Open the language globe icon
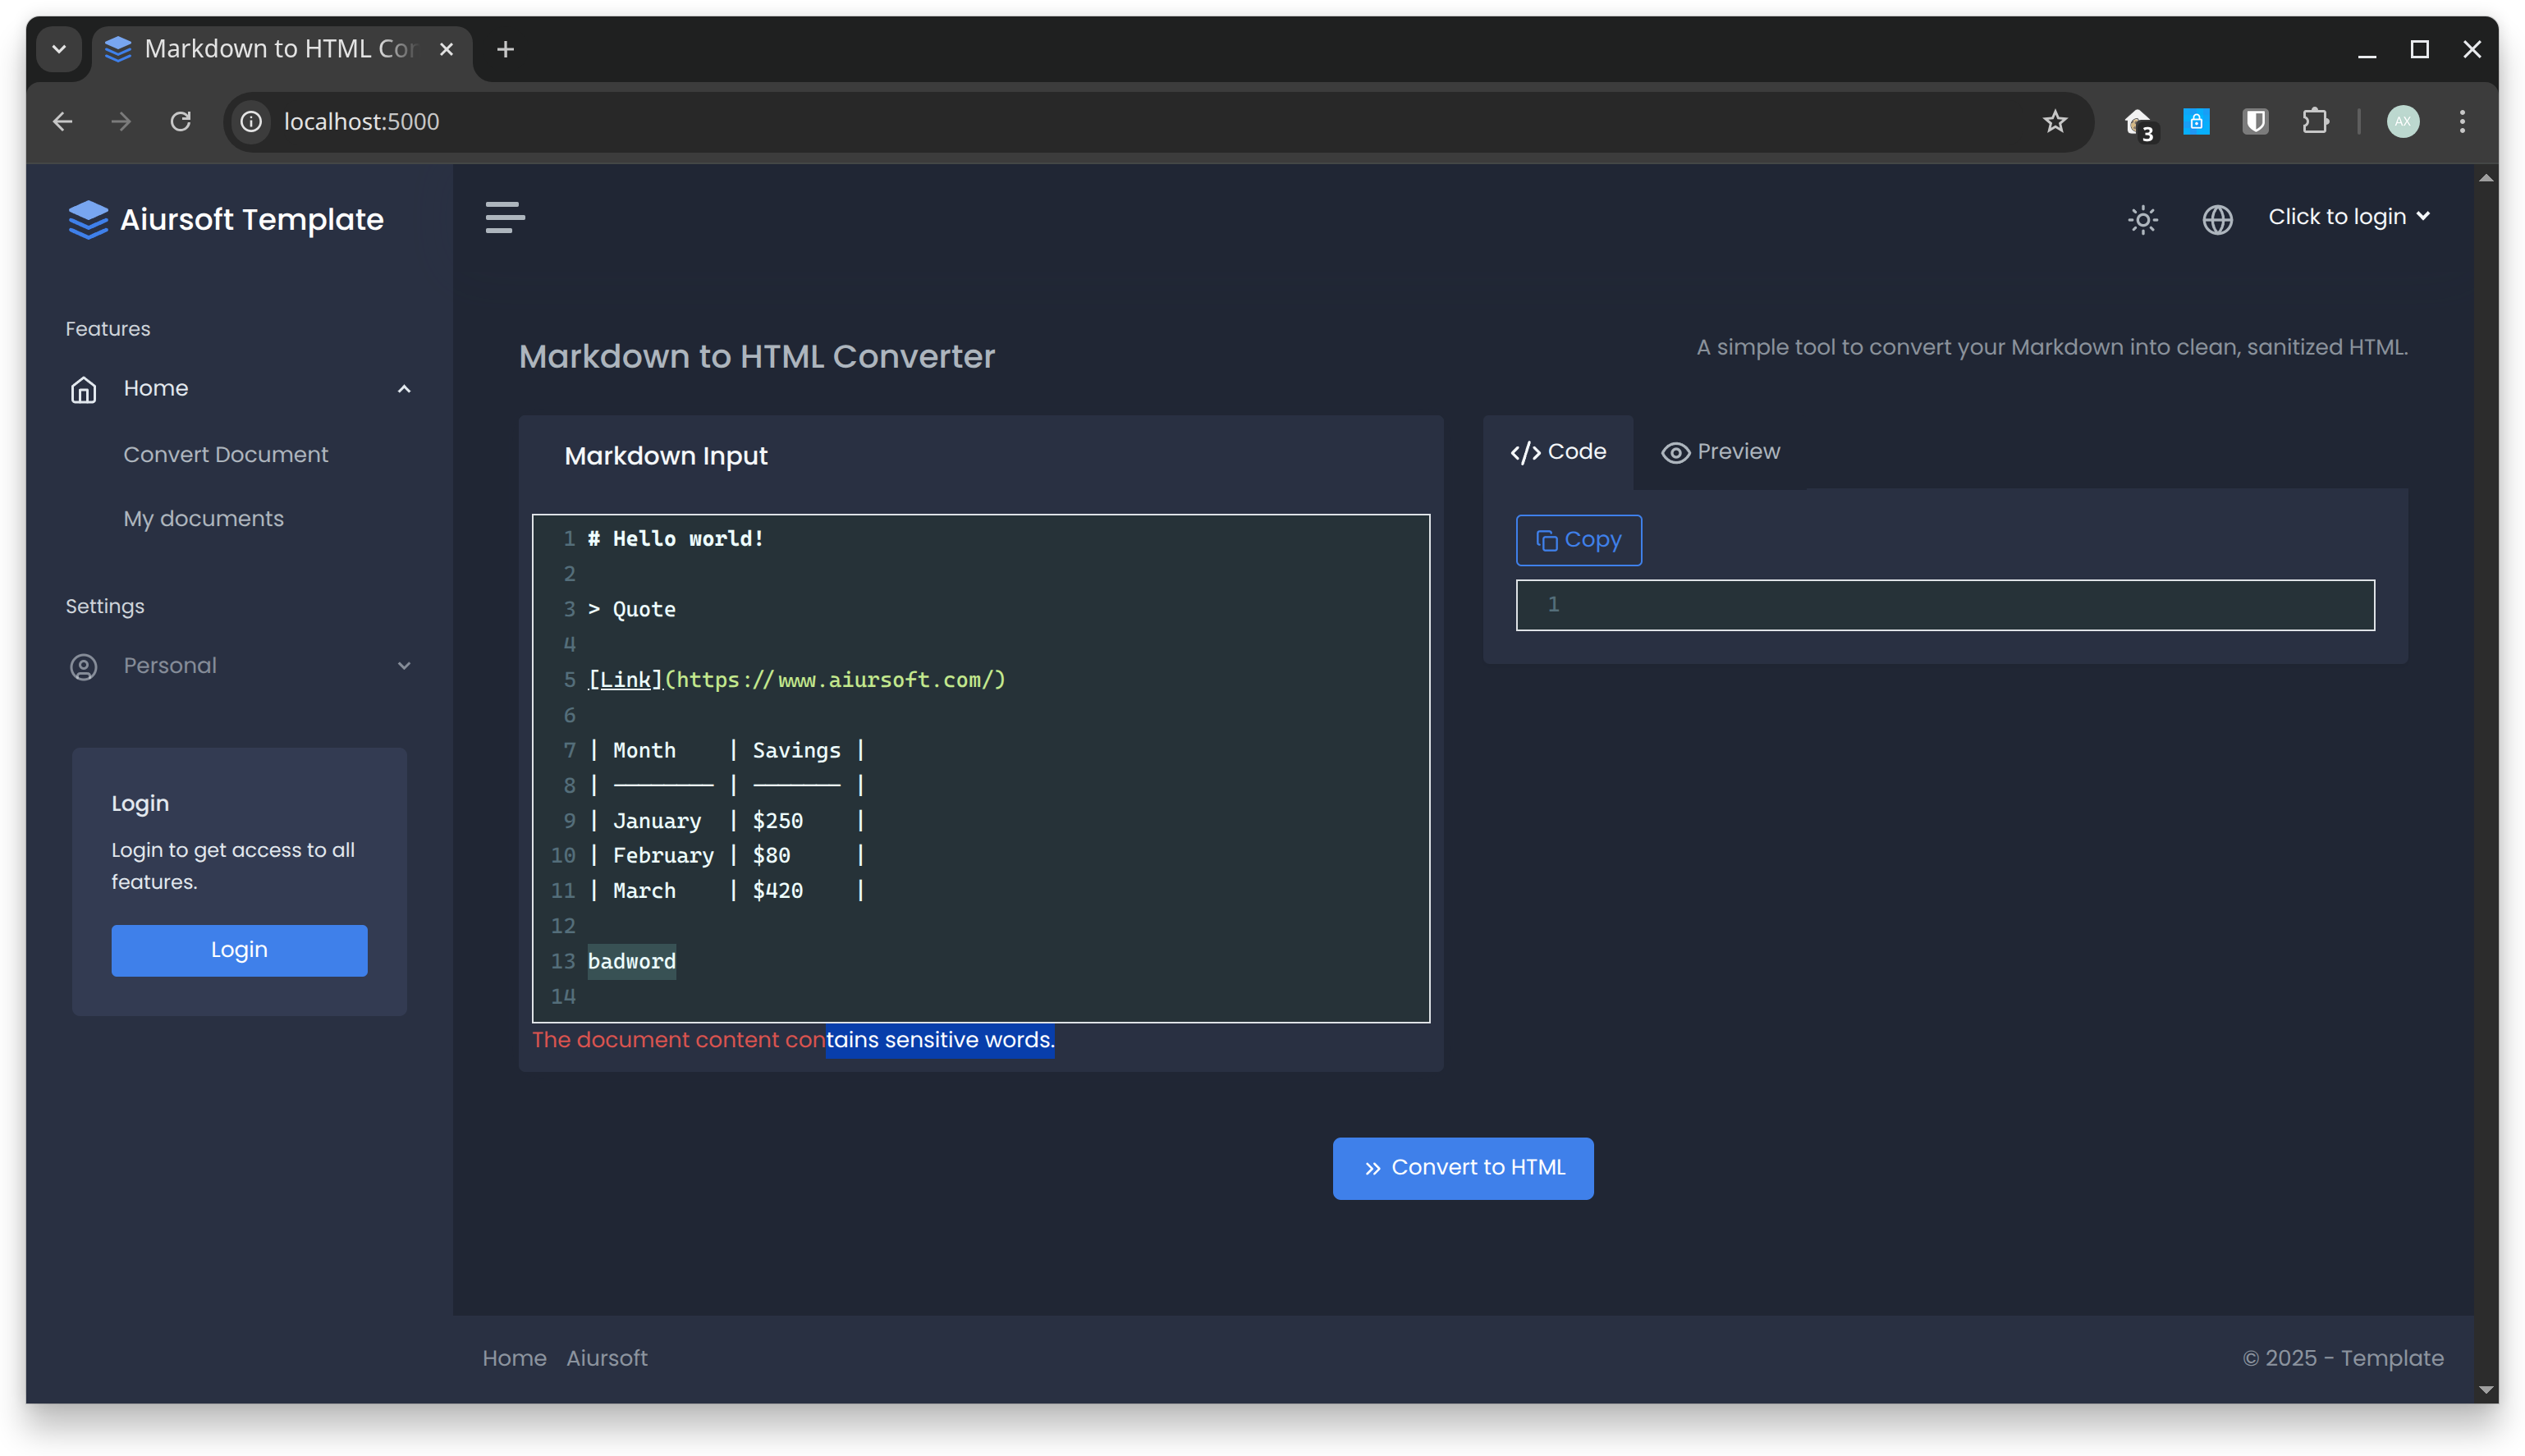This screenshot has height=1456, width=2525. (2217, 219)
